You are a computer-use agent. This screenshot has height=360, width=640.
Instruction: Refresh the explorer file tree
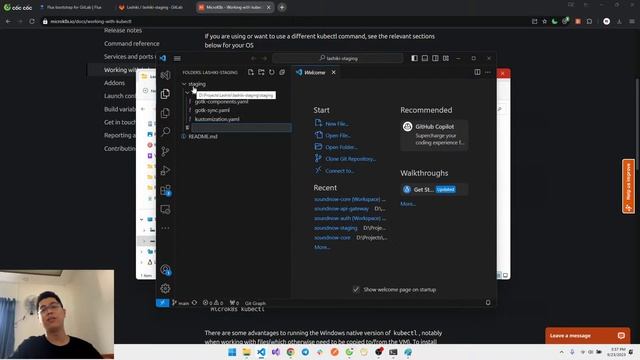[x=272, y=72]
